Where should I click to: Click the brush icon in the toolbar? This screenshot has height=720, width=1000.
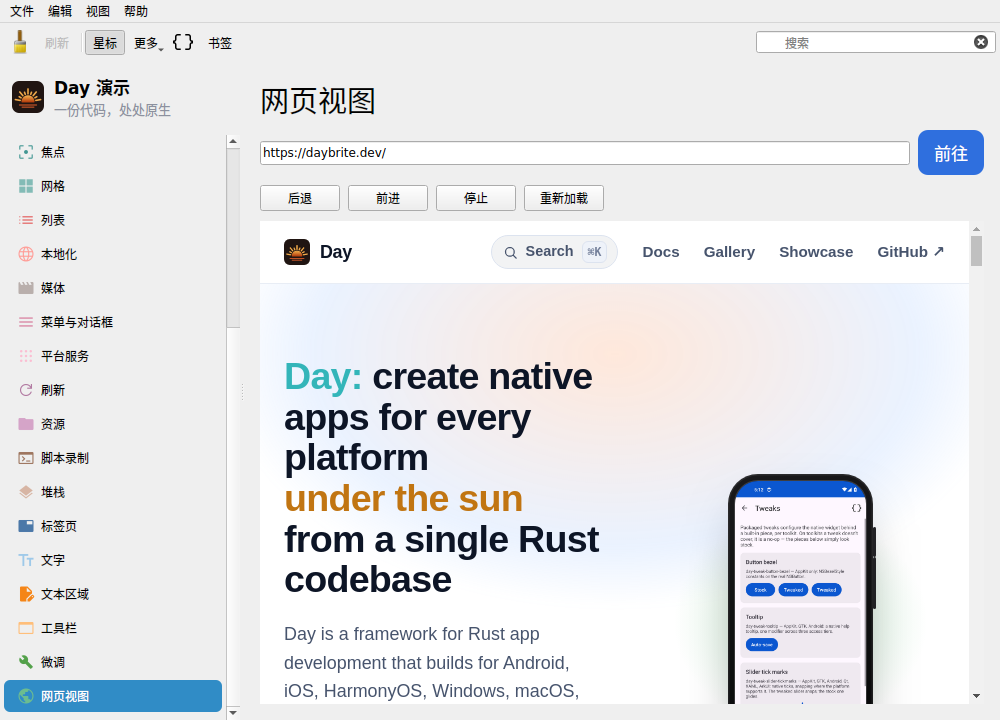click(20, 42)
